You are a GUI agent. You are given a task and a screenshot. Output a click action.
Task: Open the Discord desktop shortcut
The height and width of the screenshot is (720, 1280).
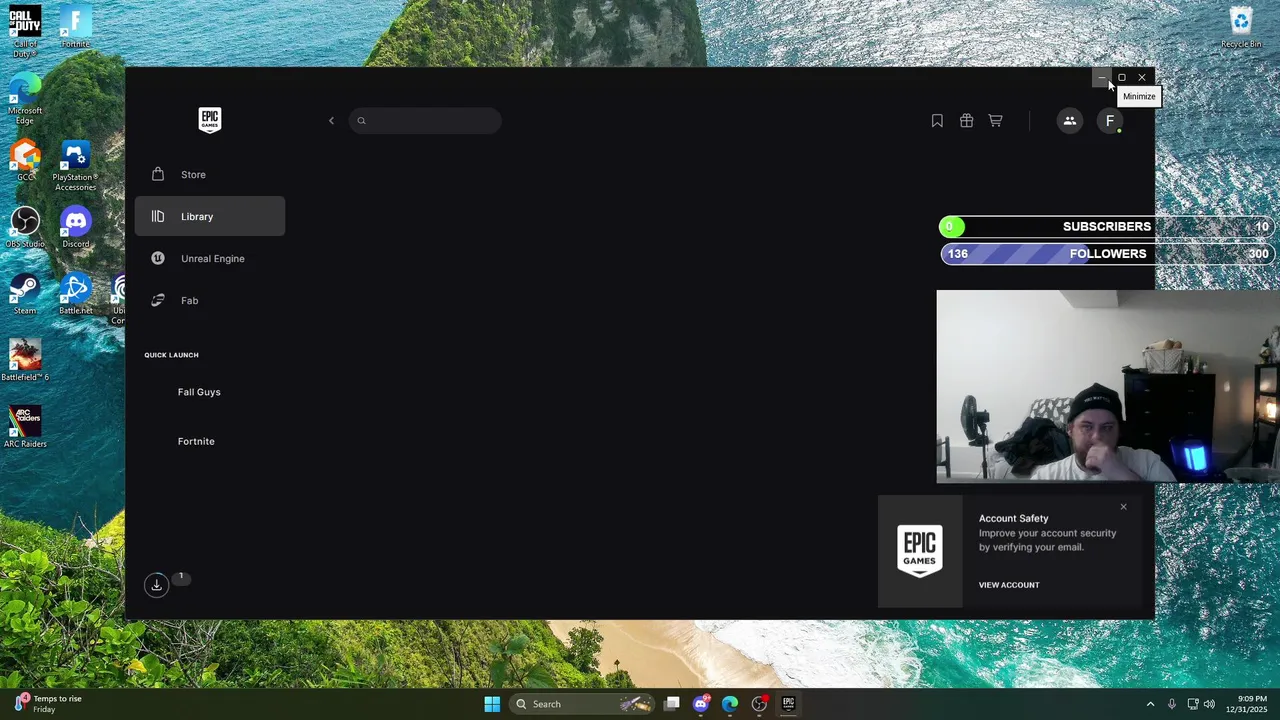point(75,227)
